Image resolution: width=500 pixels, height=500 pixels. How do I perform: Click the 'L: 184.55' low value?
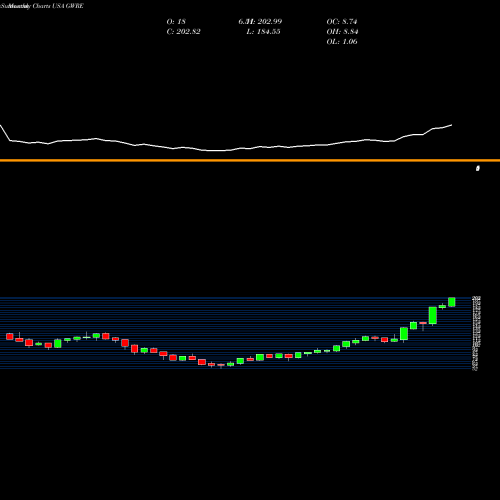coord(263,32)
